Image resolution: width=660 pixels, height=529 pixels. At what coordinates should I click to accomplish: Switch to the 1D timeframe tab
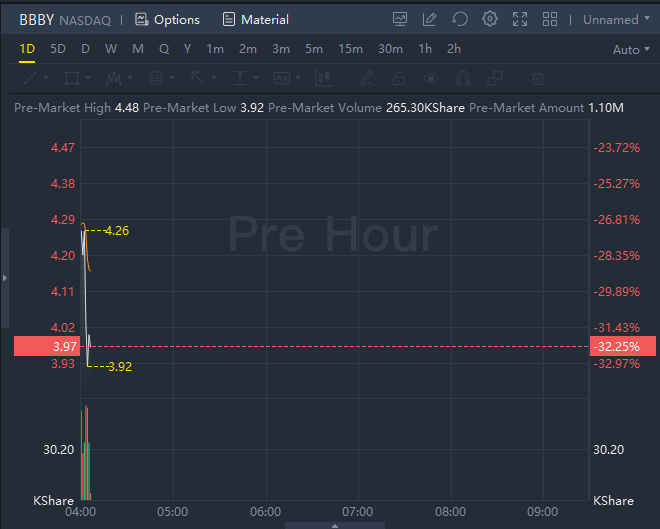[x=27, y=49]
